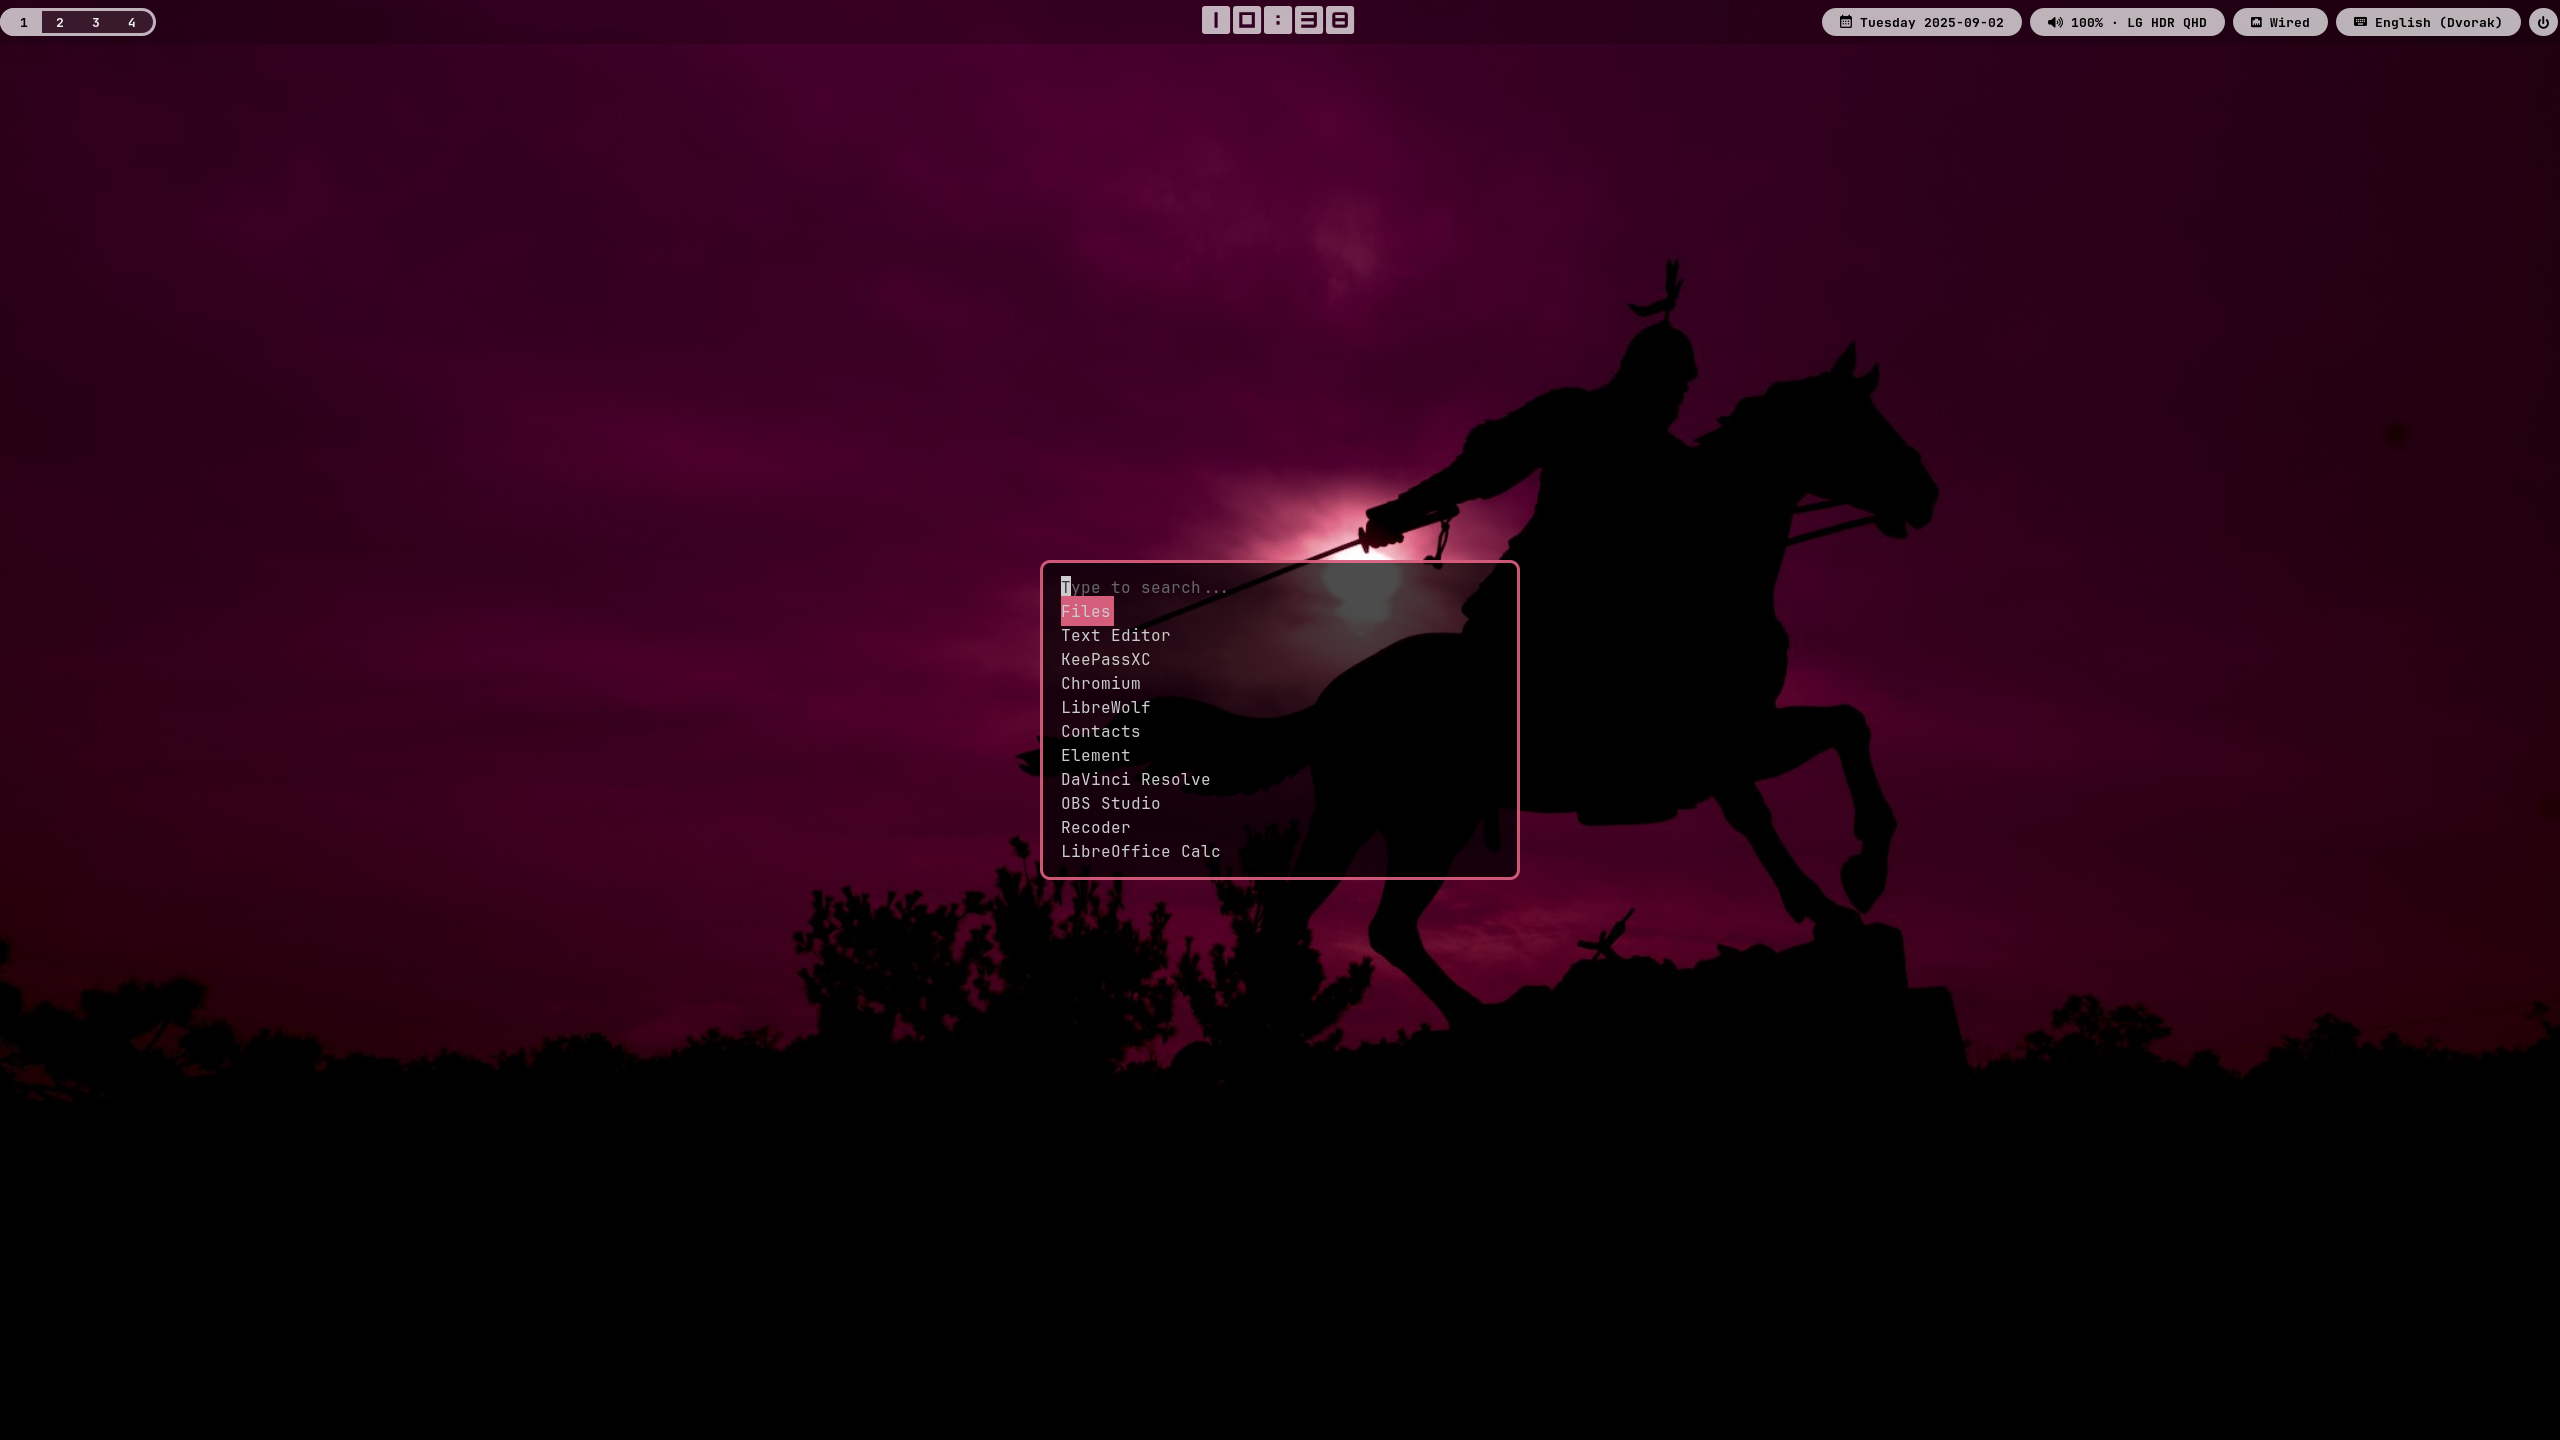This screenshot has width=2560, height=1440.
Task: Switch to workspace 3
Action: pyautogui.click(x=96, y=22)
